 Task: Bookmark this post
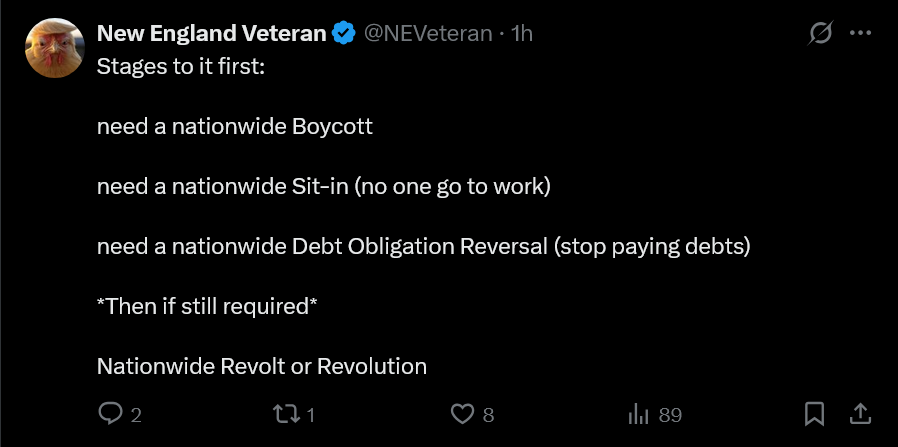pyautogui.click(x=815, y=413)
